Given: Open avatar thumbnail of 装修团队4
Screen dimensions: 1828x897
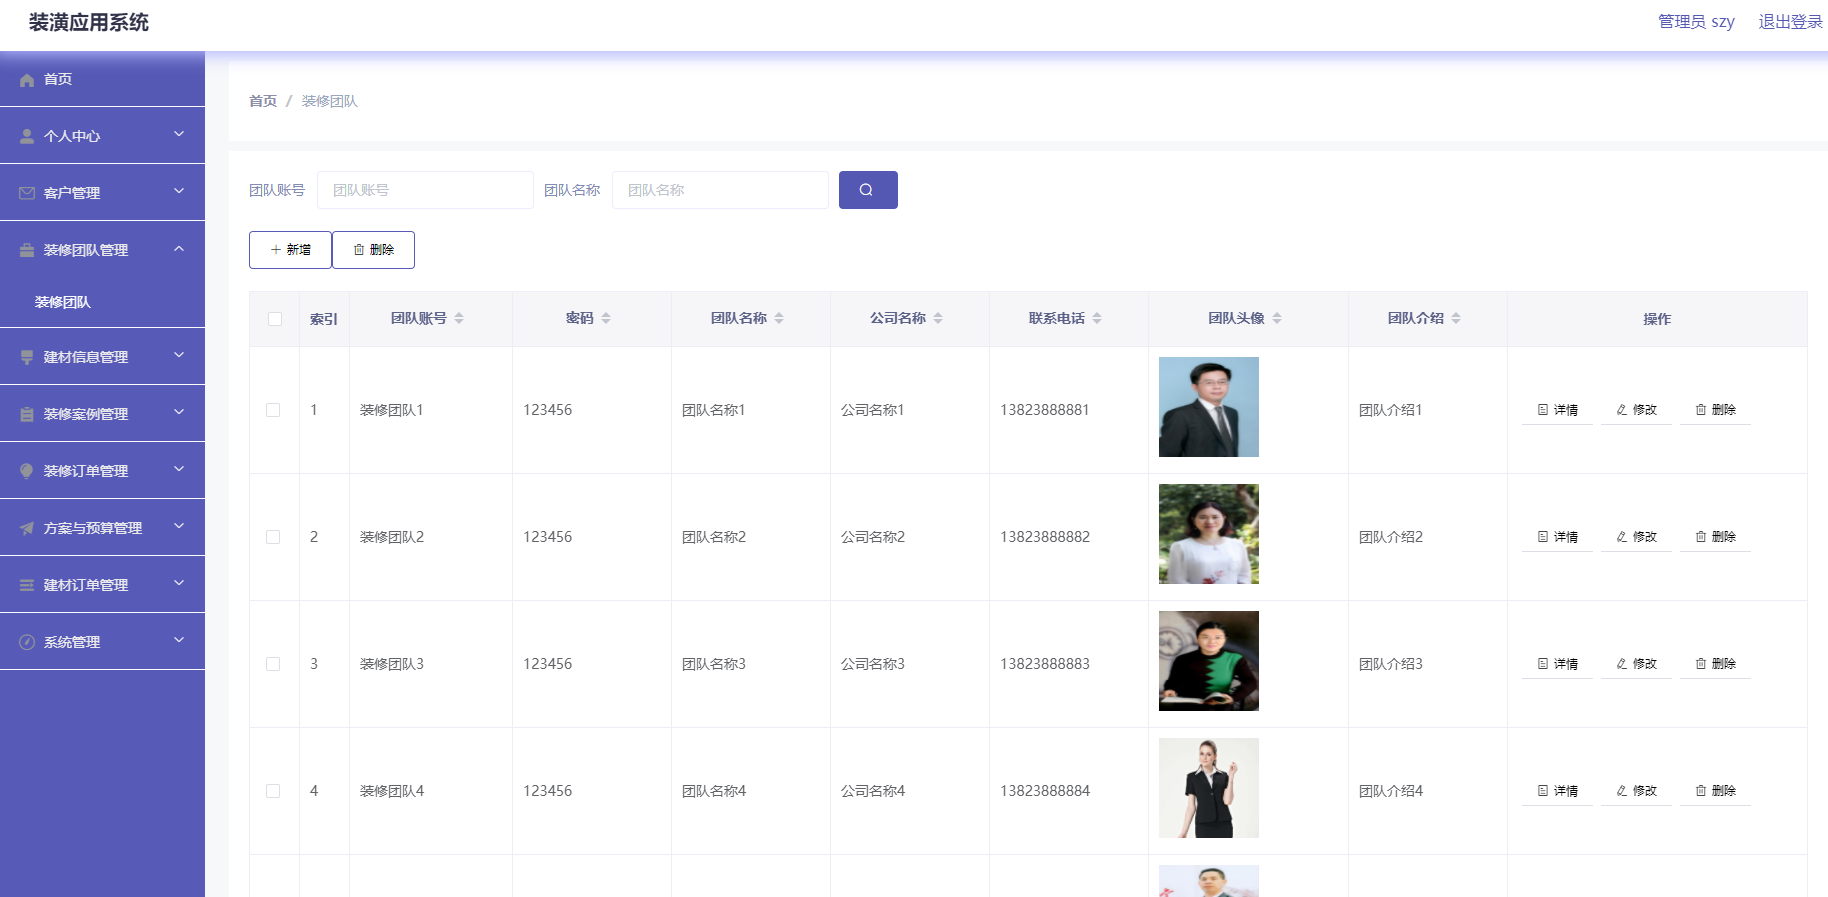Looking at the screenshot, I should click(1209, 788).
